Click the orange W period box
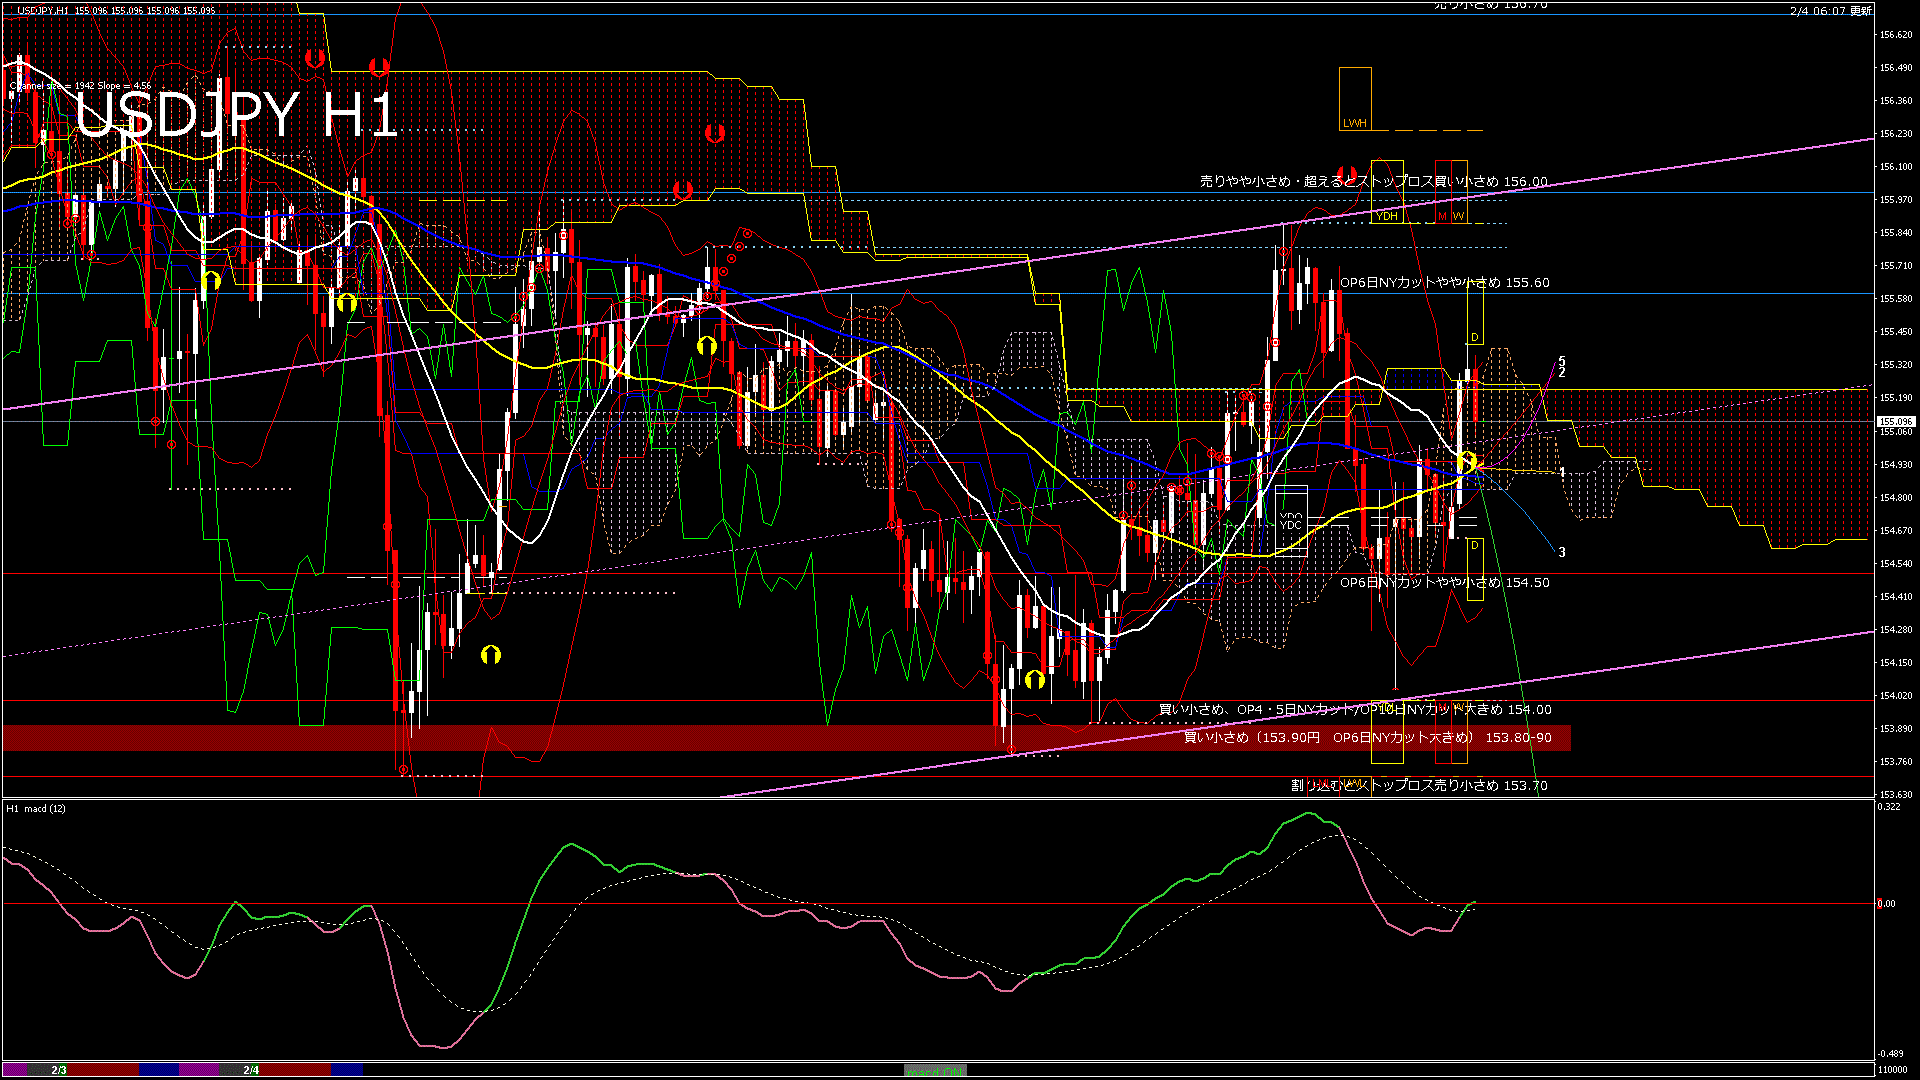The image size is (1920, 1080). (x=1459, y=216)
